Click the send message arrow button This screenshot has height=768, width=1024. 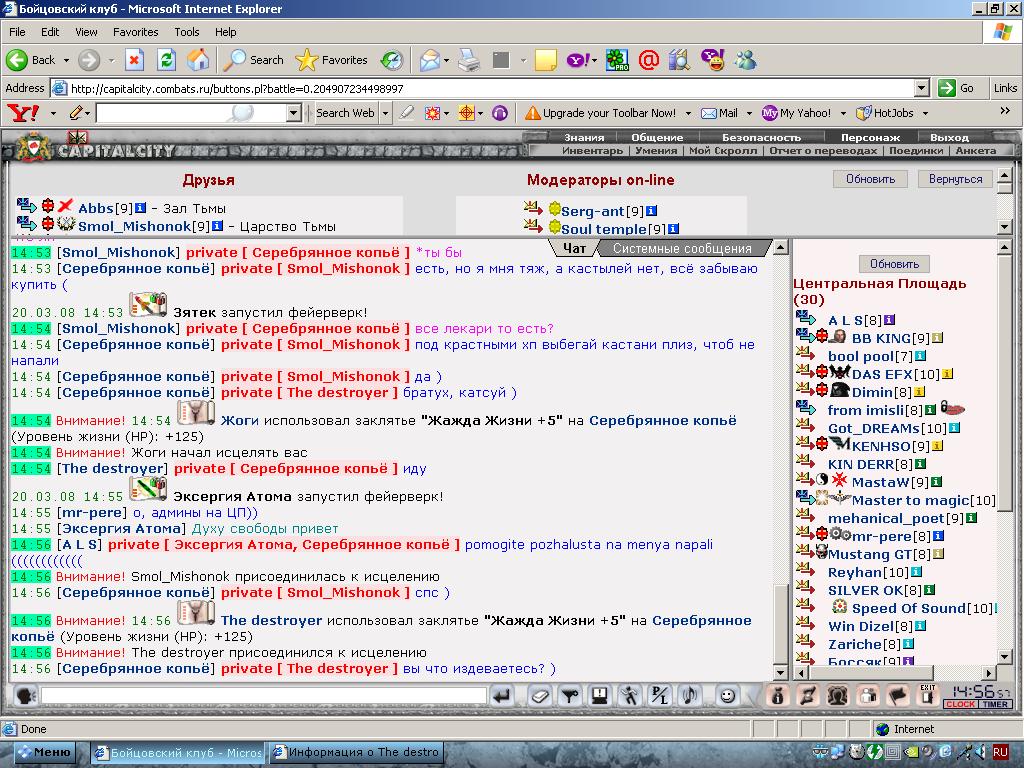(x=502, y=696)
